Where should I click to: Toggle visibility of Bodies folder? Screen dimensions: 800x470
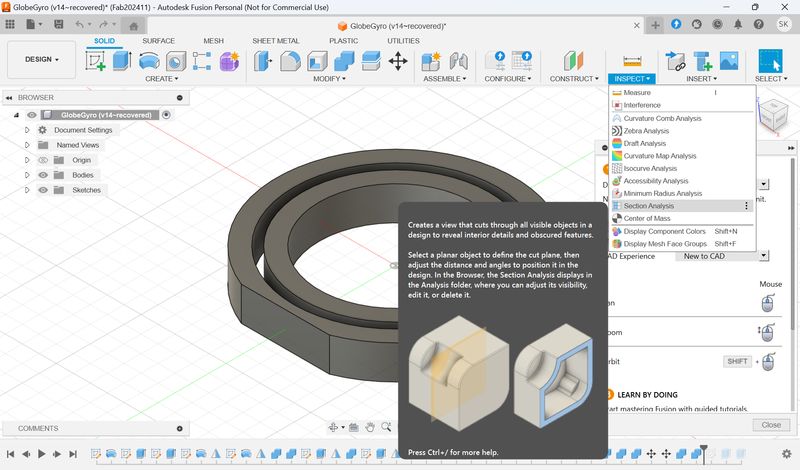click(43, 175)
